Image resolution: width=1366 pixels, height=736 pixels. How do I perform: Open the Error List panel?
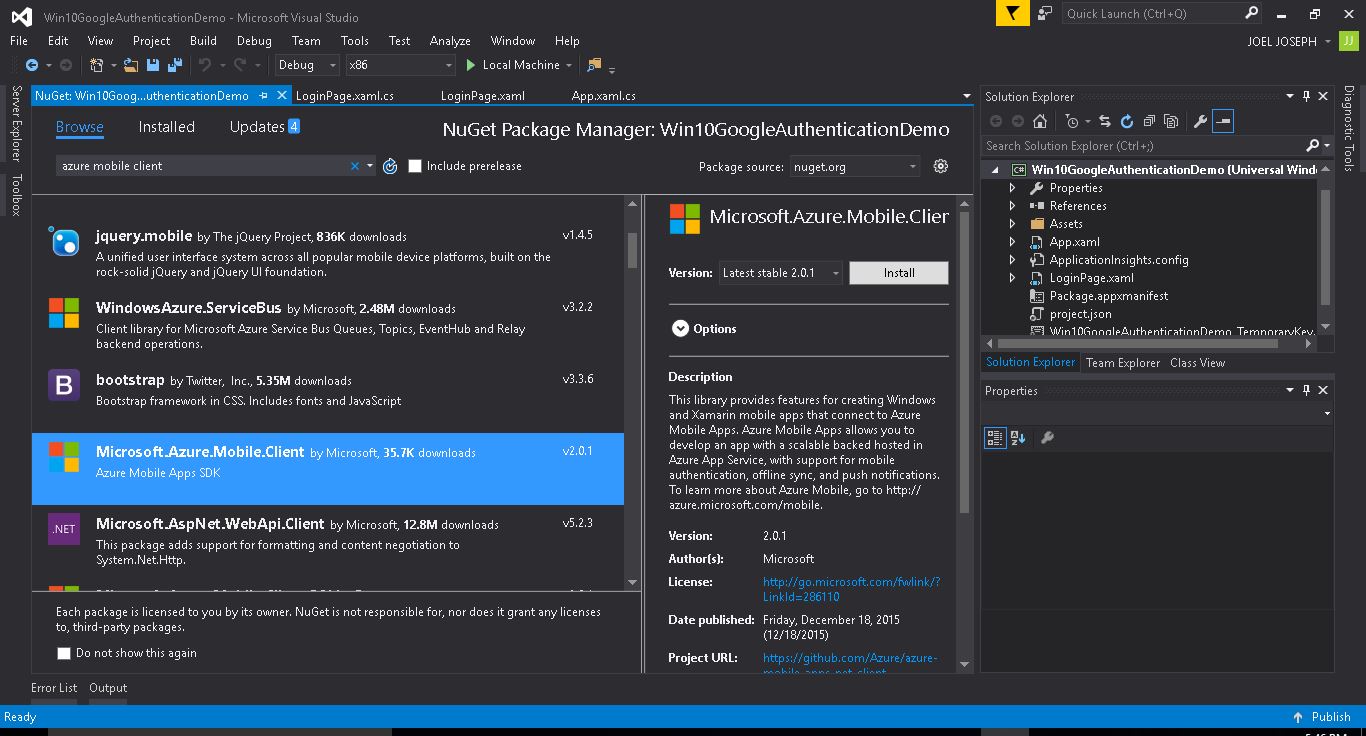pos(54,688)
